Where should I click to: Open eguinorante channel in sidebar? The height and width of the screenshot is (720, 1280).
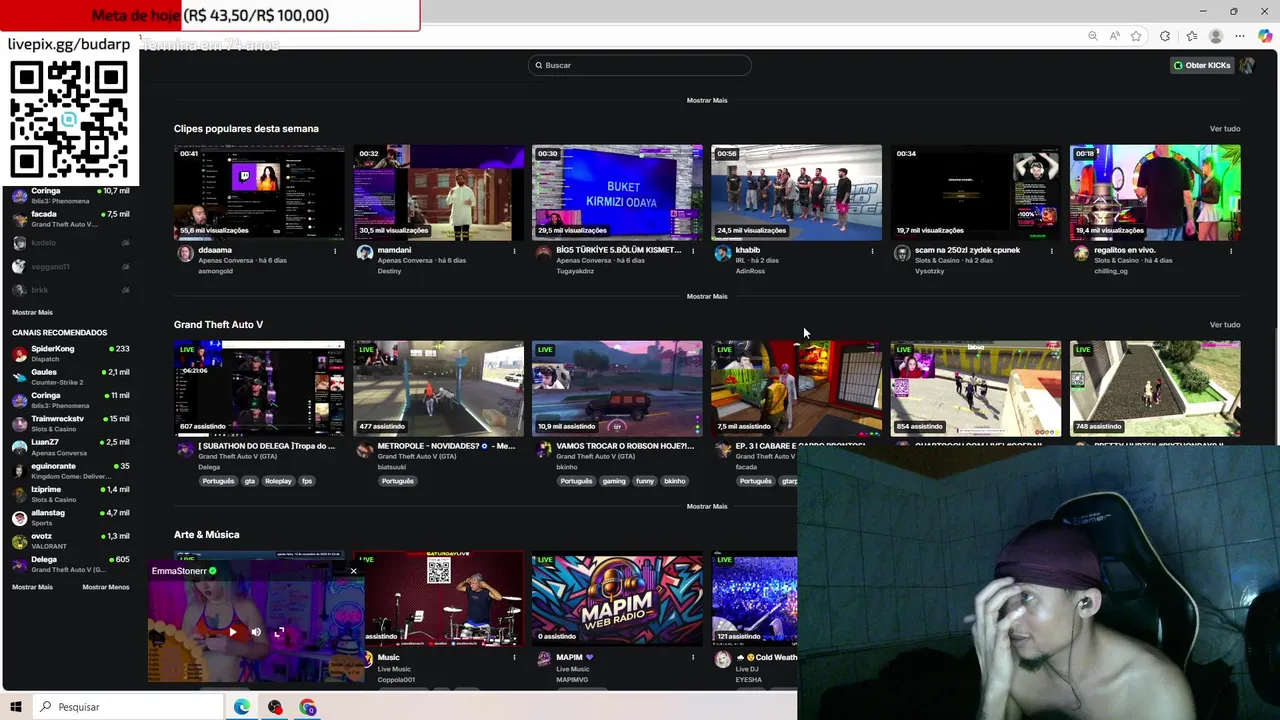point(70,470)
